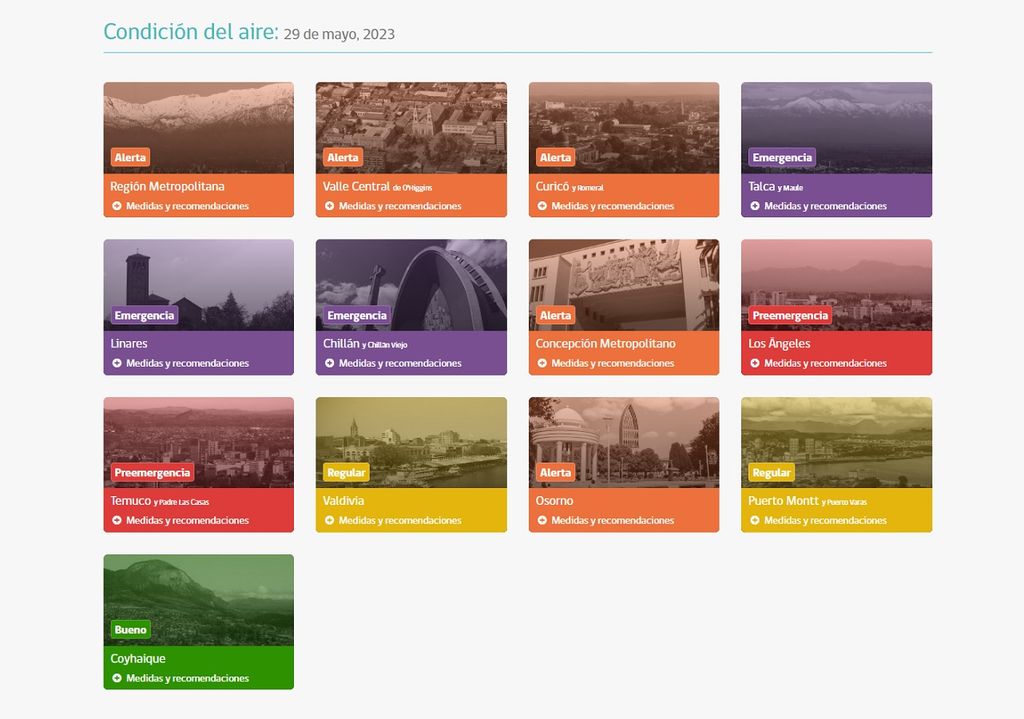Click plus icon under Coyhaique
1024x719 pixels.
(x=117, y=678)
